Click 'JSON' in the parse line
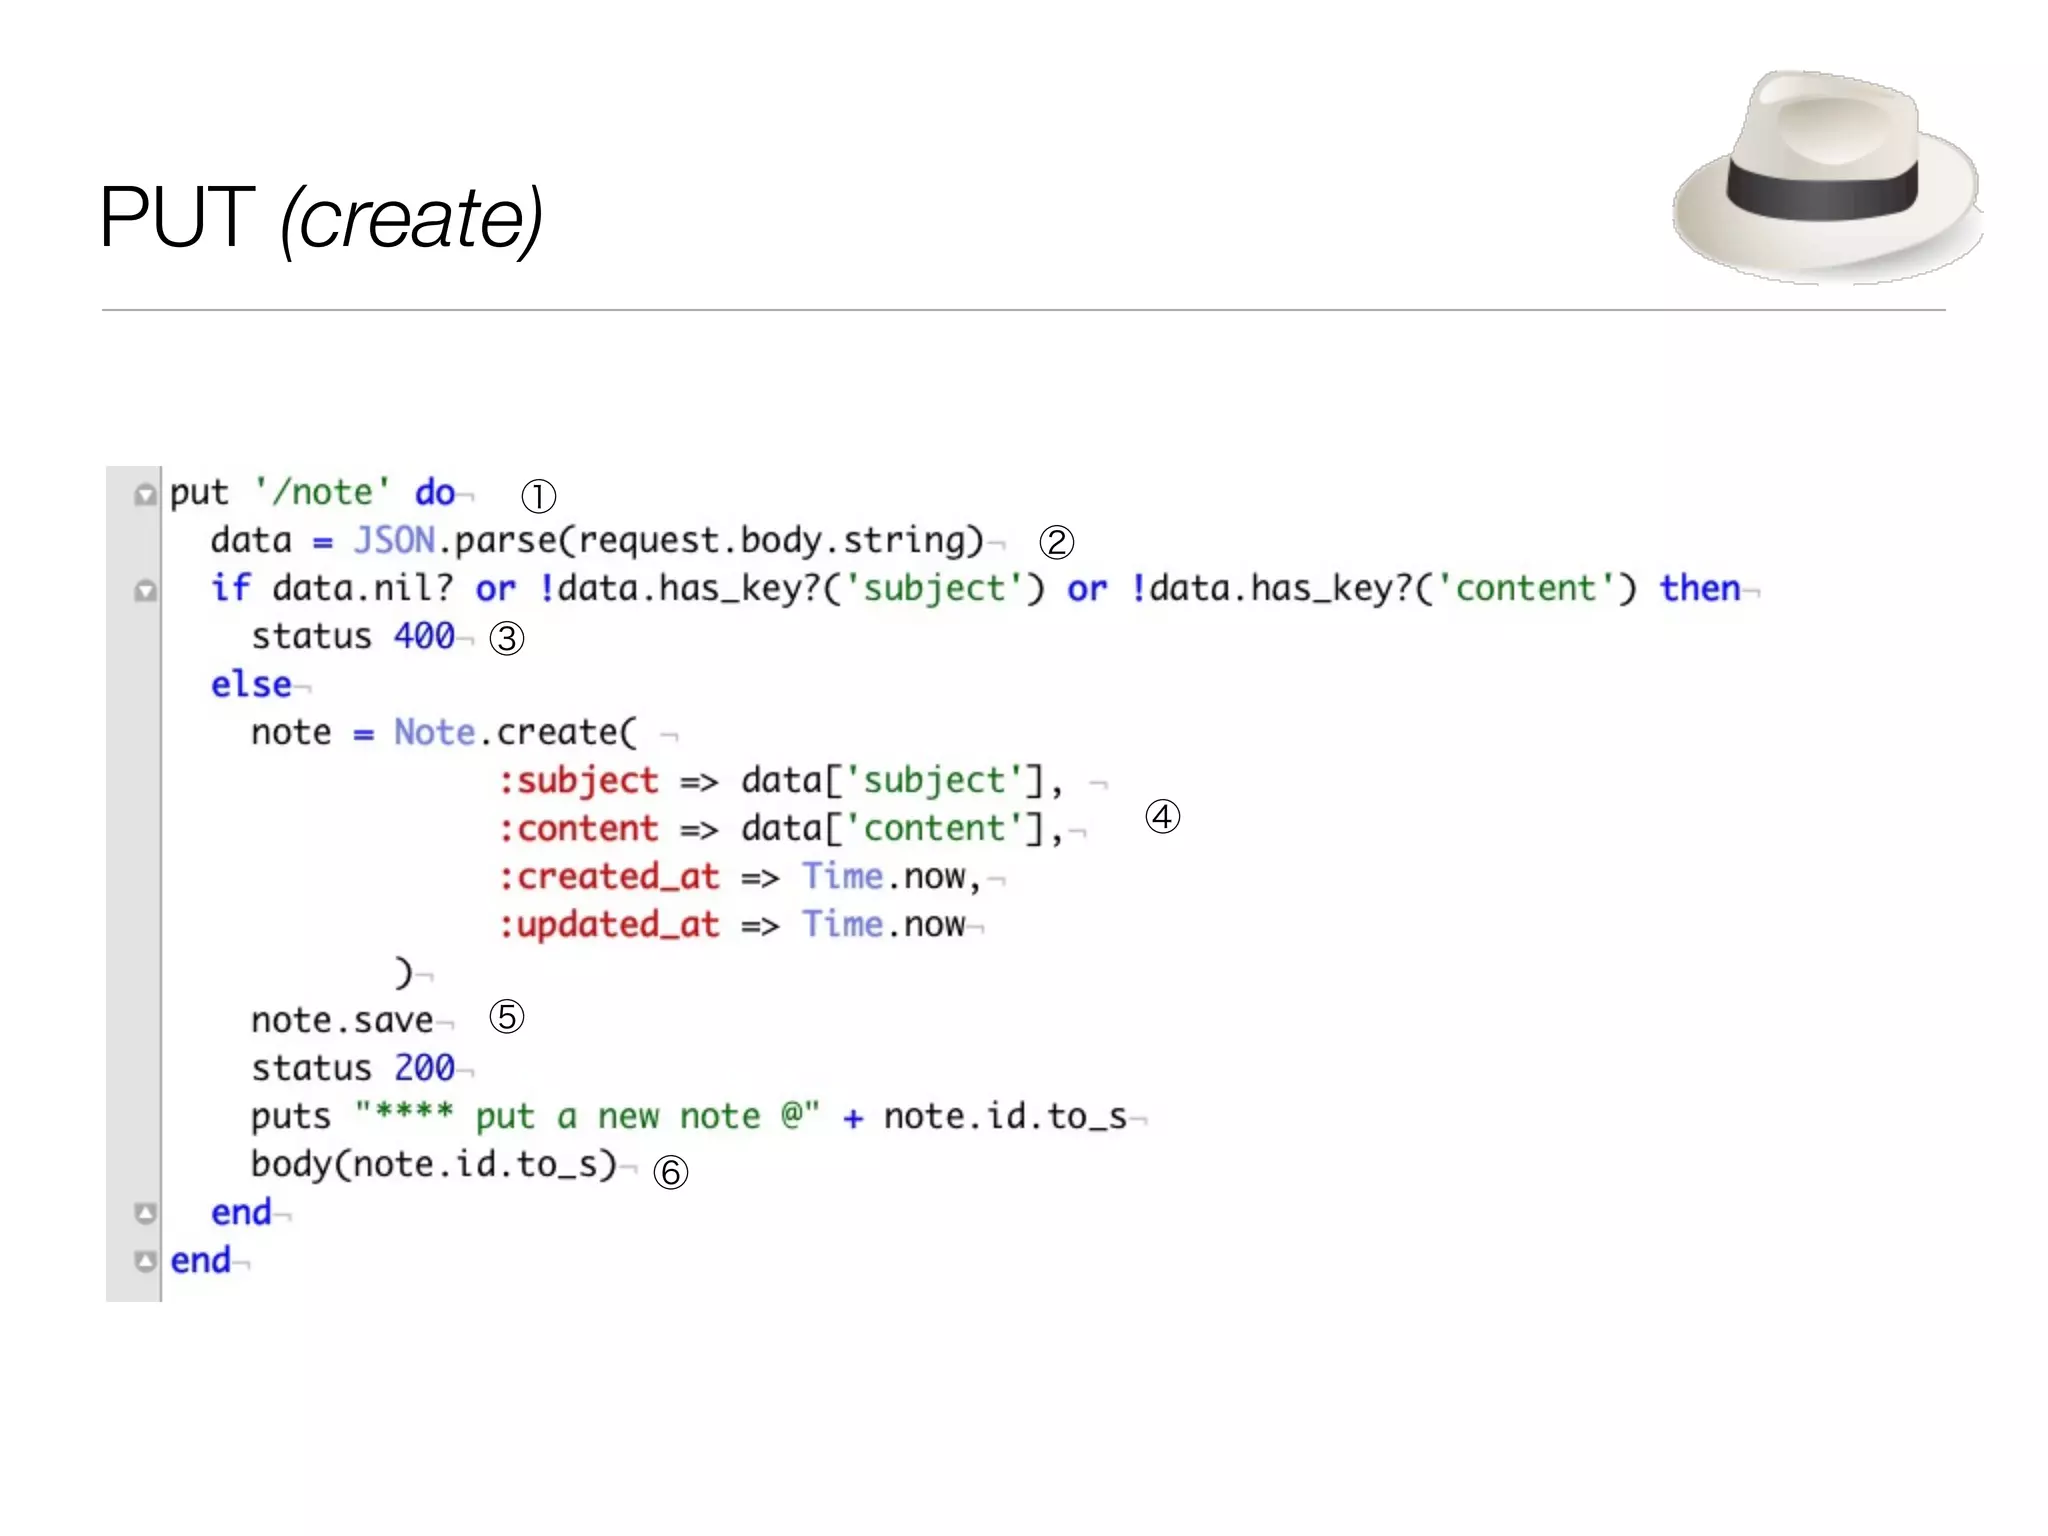 point(394,541)
